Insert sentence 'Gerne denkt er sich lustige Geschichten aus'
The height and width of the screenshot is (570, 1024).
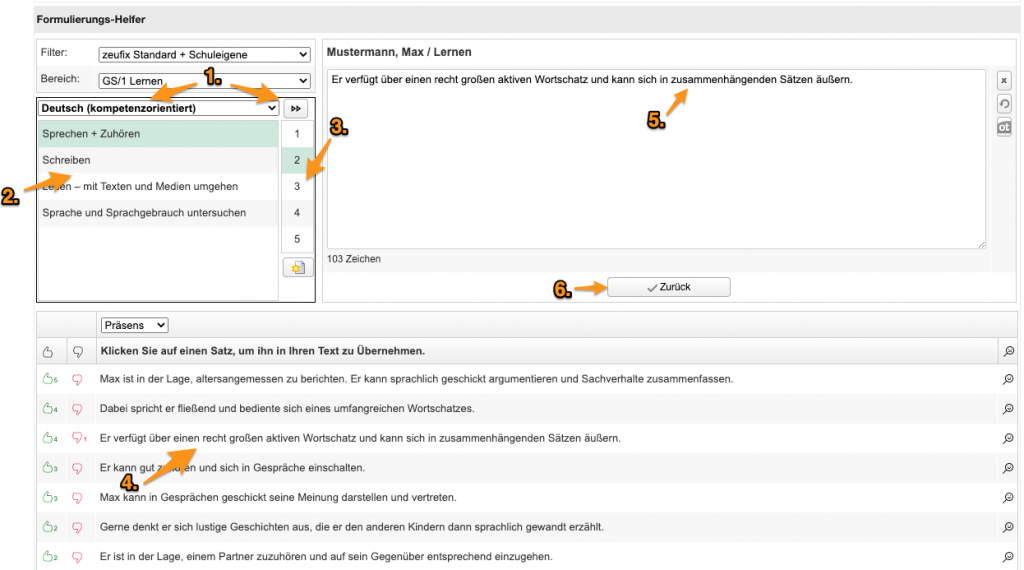point(351,527)
